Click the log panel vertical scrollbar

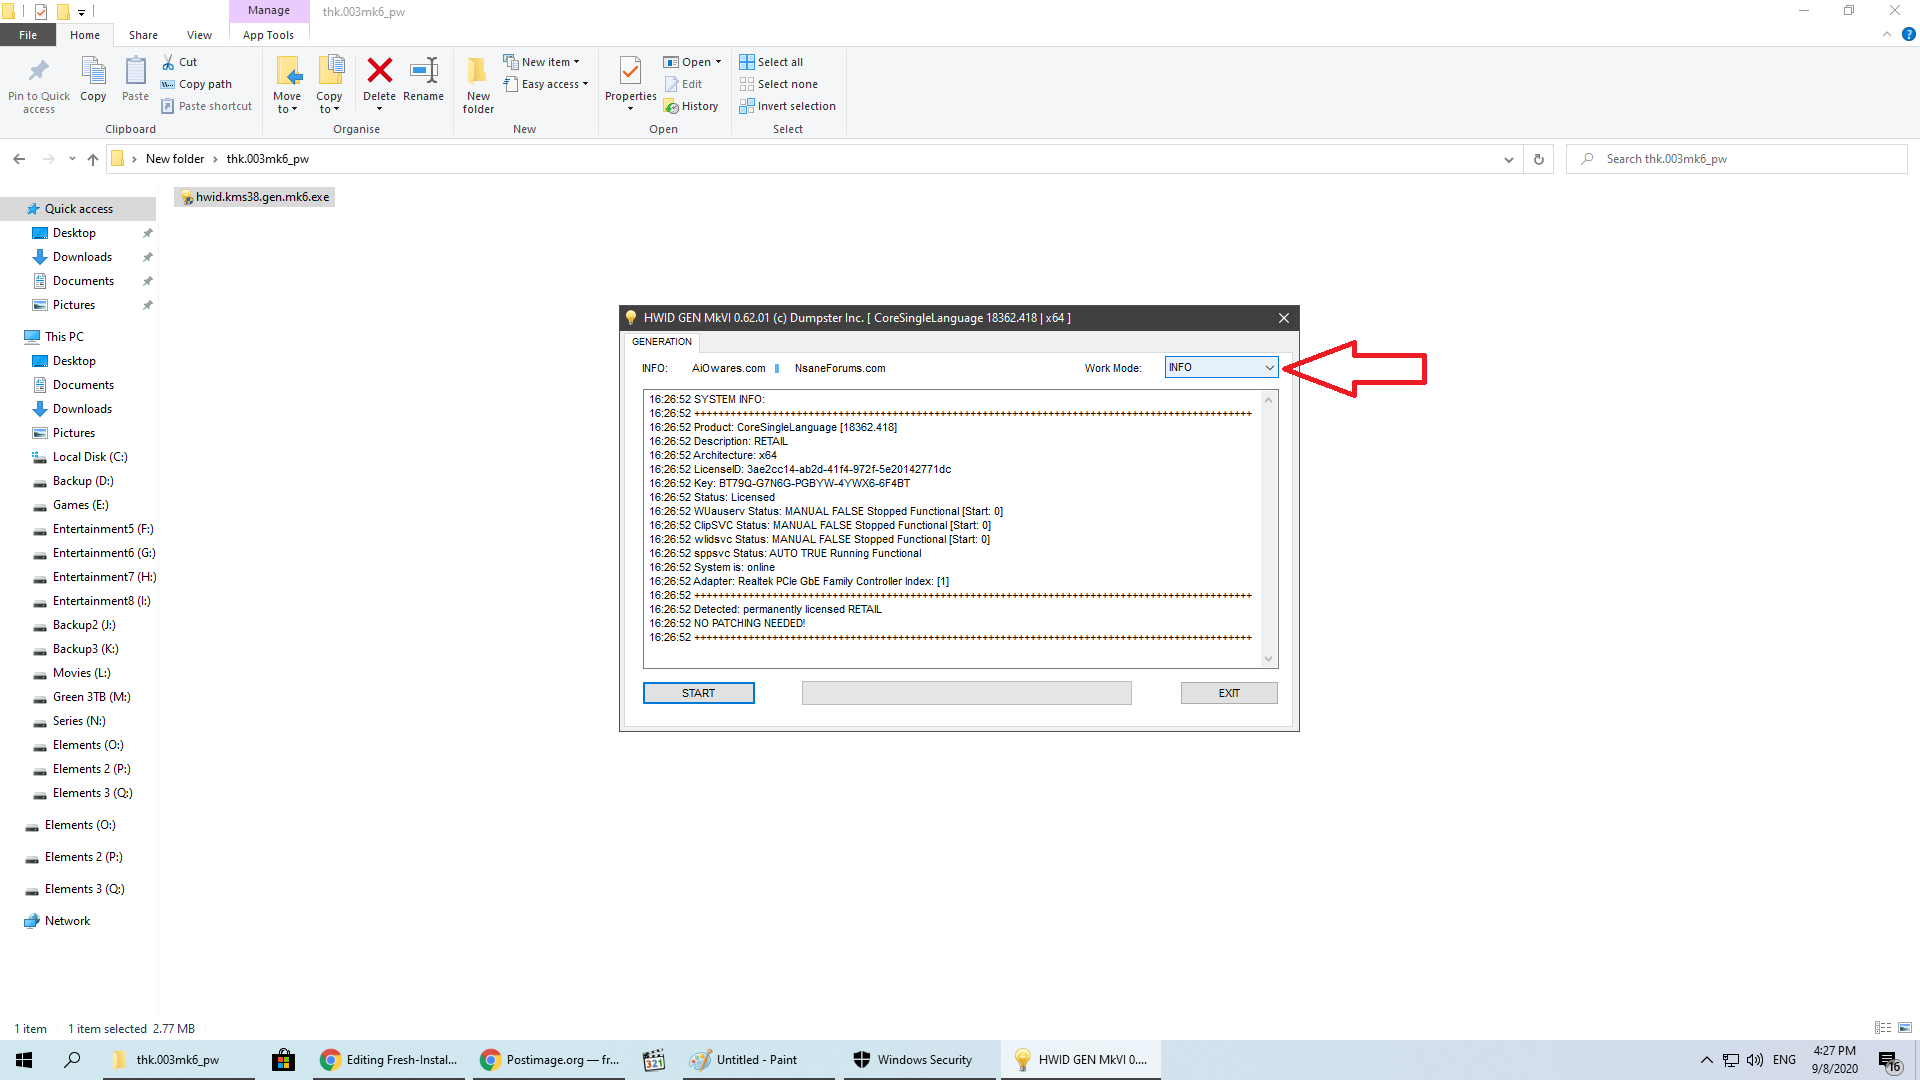[x=1268, y=528]
